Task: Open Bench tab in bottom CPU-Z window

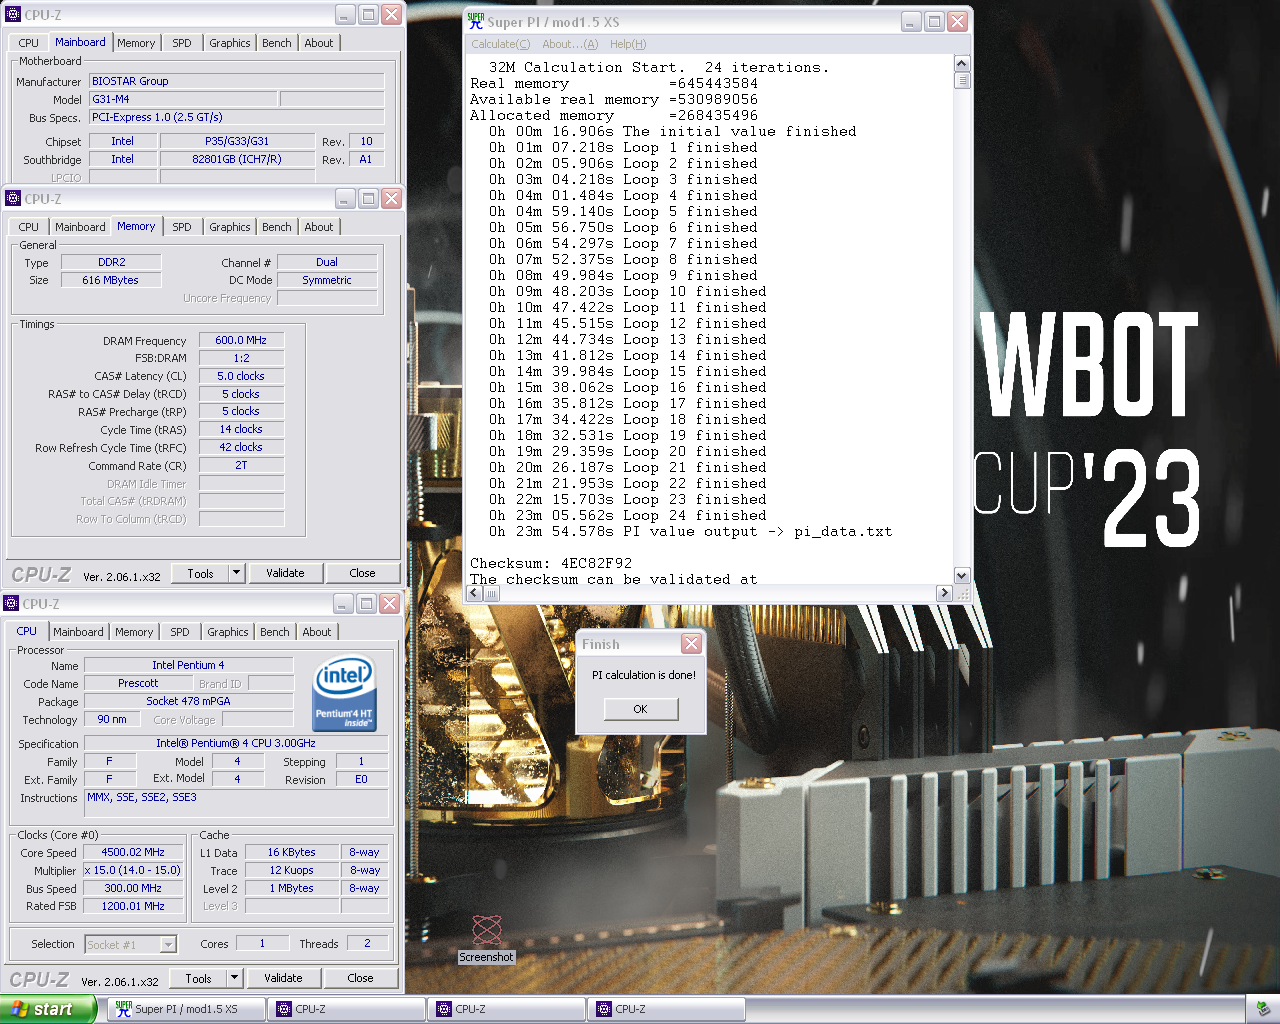Action: pos(275,632)
